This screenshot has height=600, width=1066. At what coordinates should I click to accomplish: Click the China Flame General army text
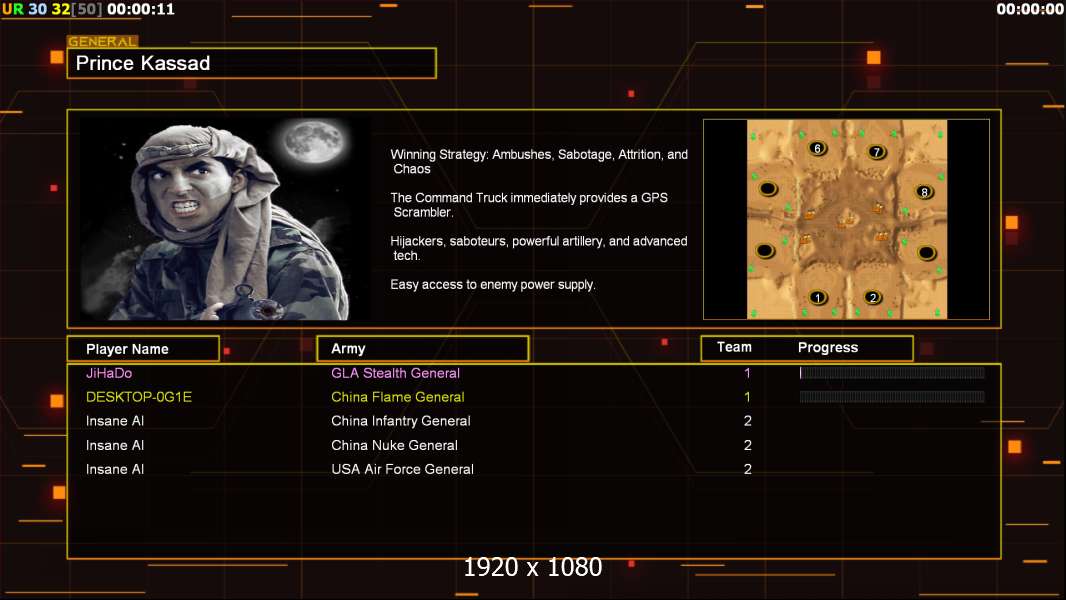(398, 397)
